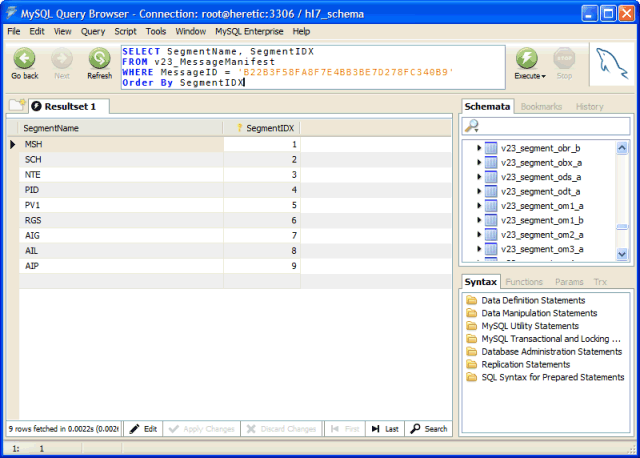Click the schemata search magnifier icon
Viewport: 640px width, 458px height.
tap(472, 126)
